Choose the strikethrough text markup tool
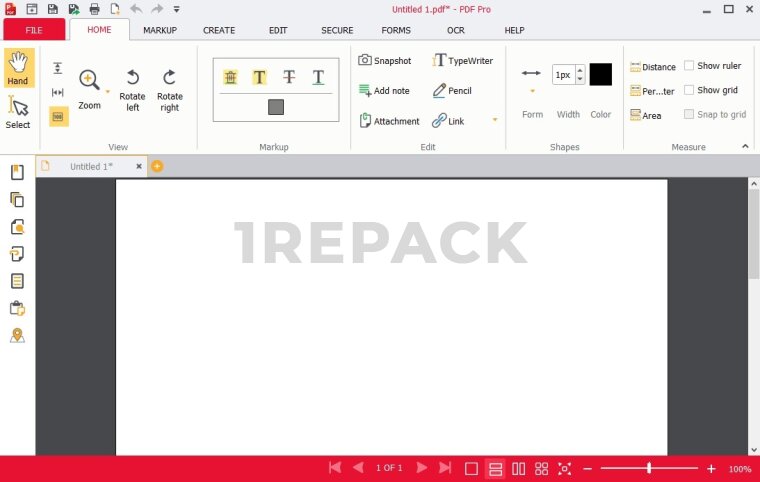Viewport: 760px width, 482px height. tap(288, 77)
